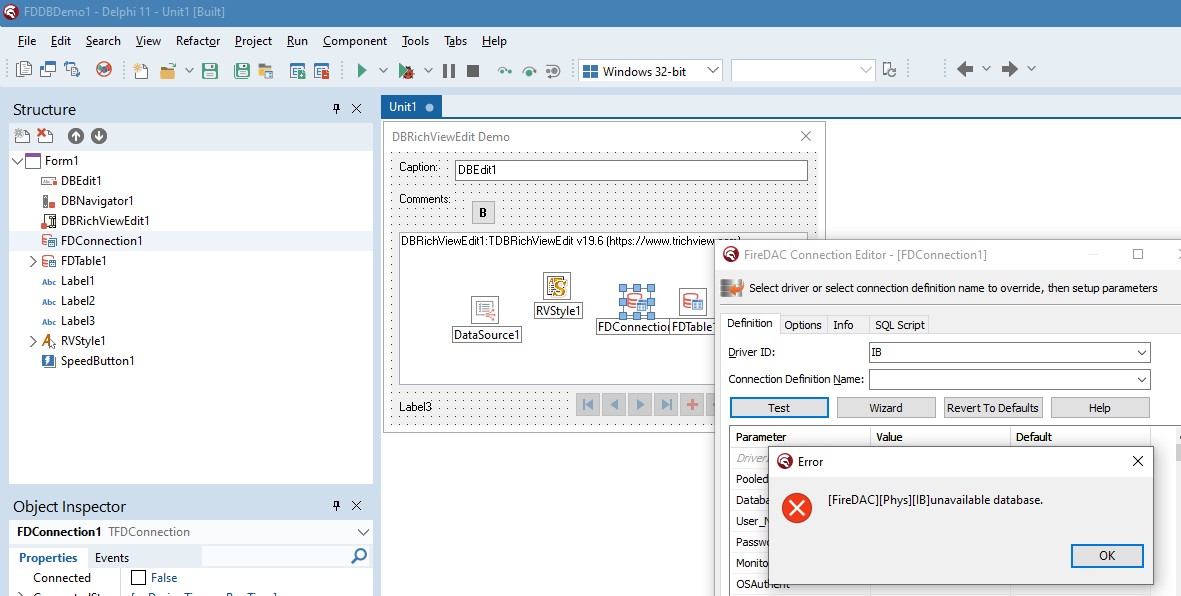Click the Open folder icon in the toolbar
Viewport: 1181px width, 596px height.
[x=167, y=71]
